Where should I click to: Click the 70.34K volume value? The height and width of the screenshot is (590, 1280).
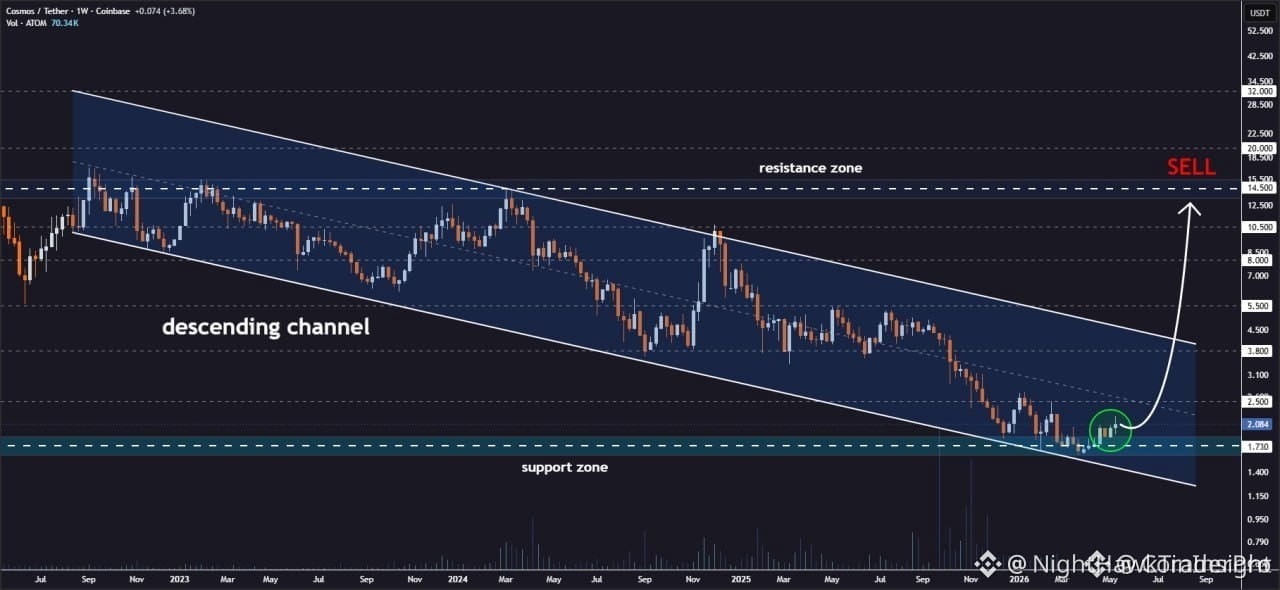pyautogui.click(x=63, y=23)
